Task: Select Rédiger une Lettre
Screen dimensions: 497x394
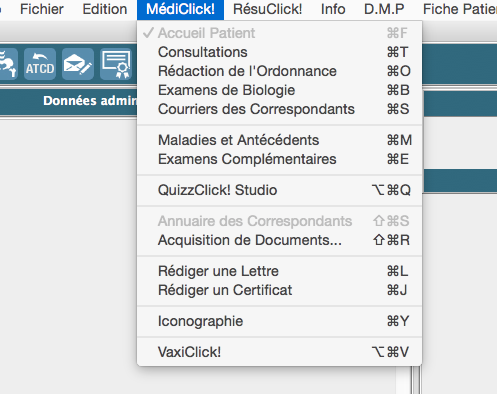Action: click(279, 271)
